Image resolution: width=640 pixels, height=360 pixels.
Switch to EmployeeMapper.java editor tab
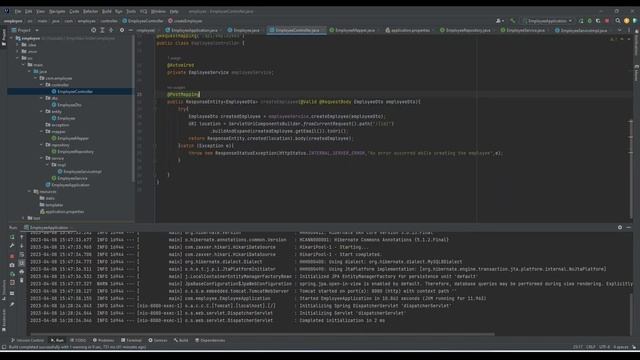click(x=353, y=30)
